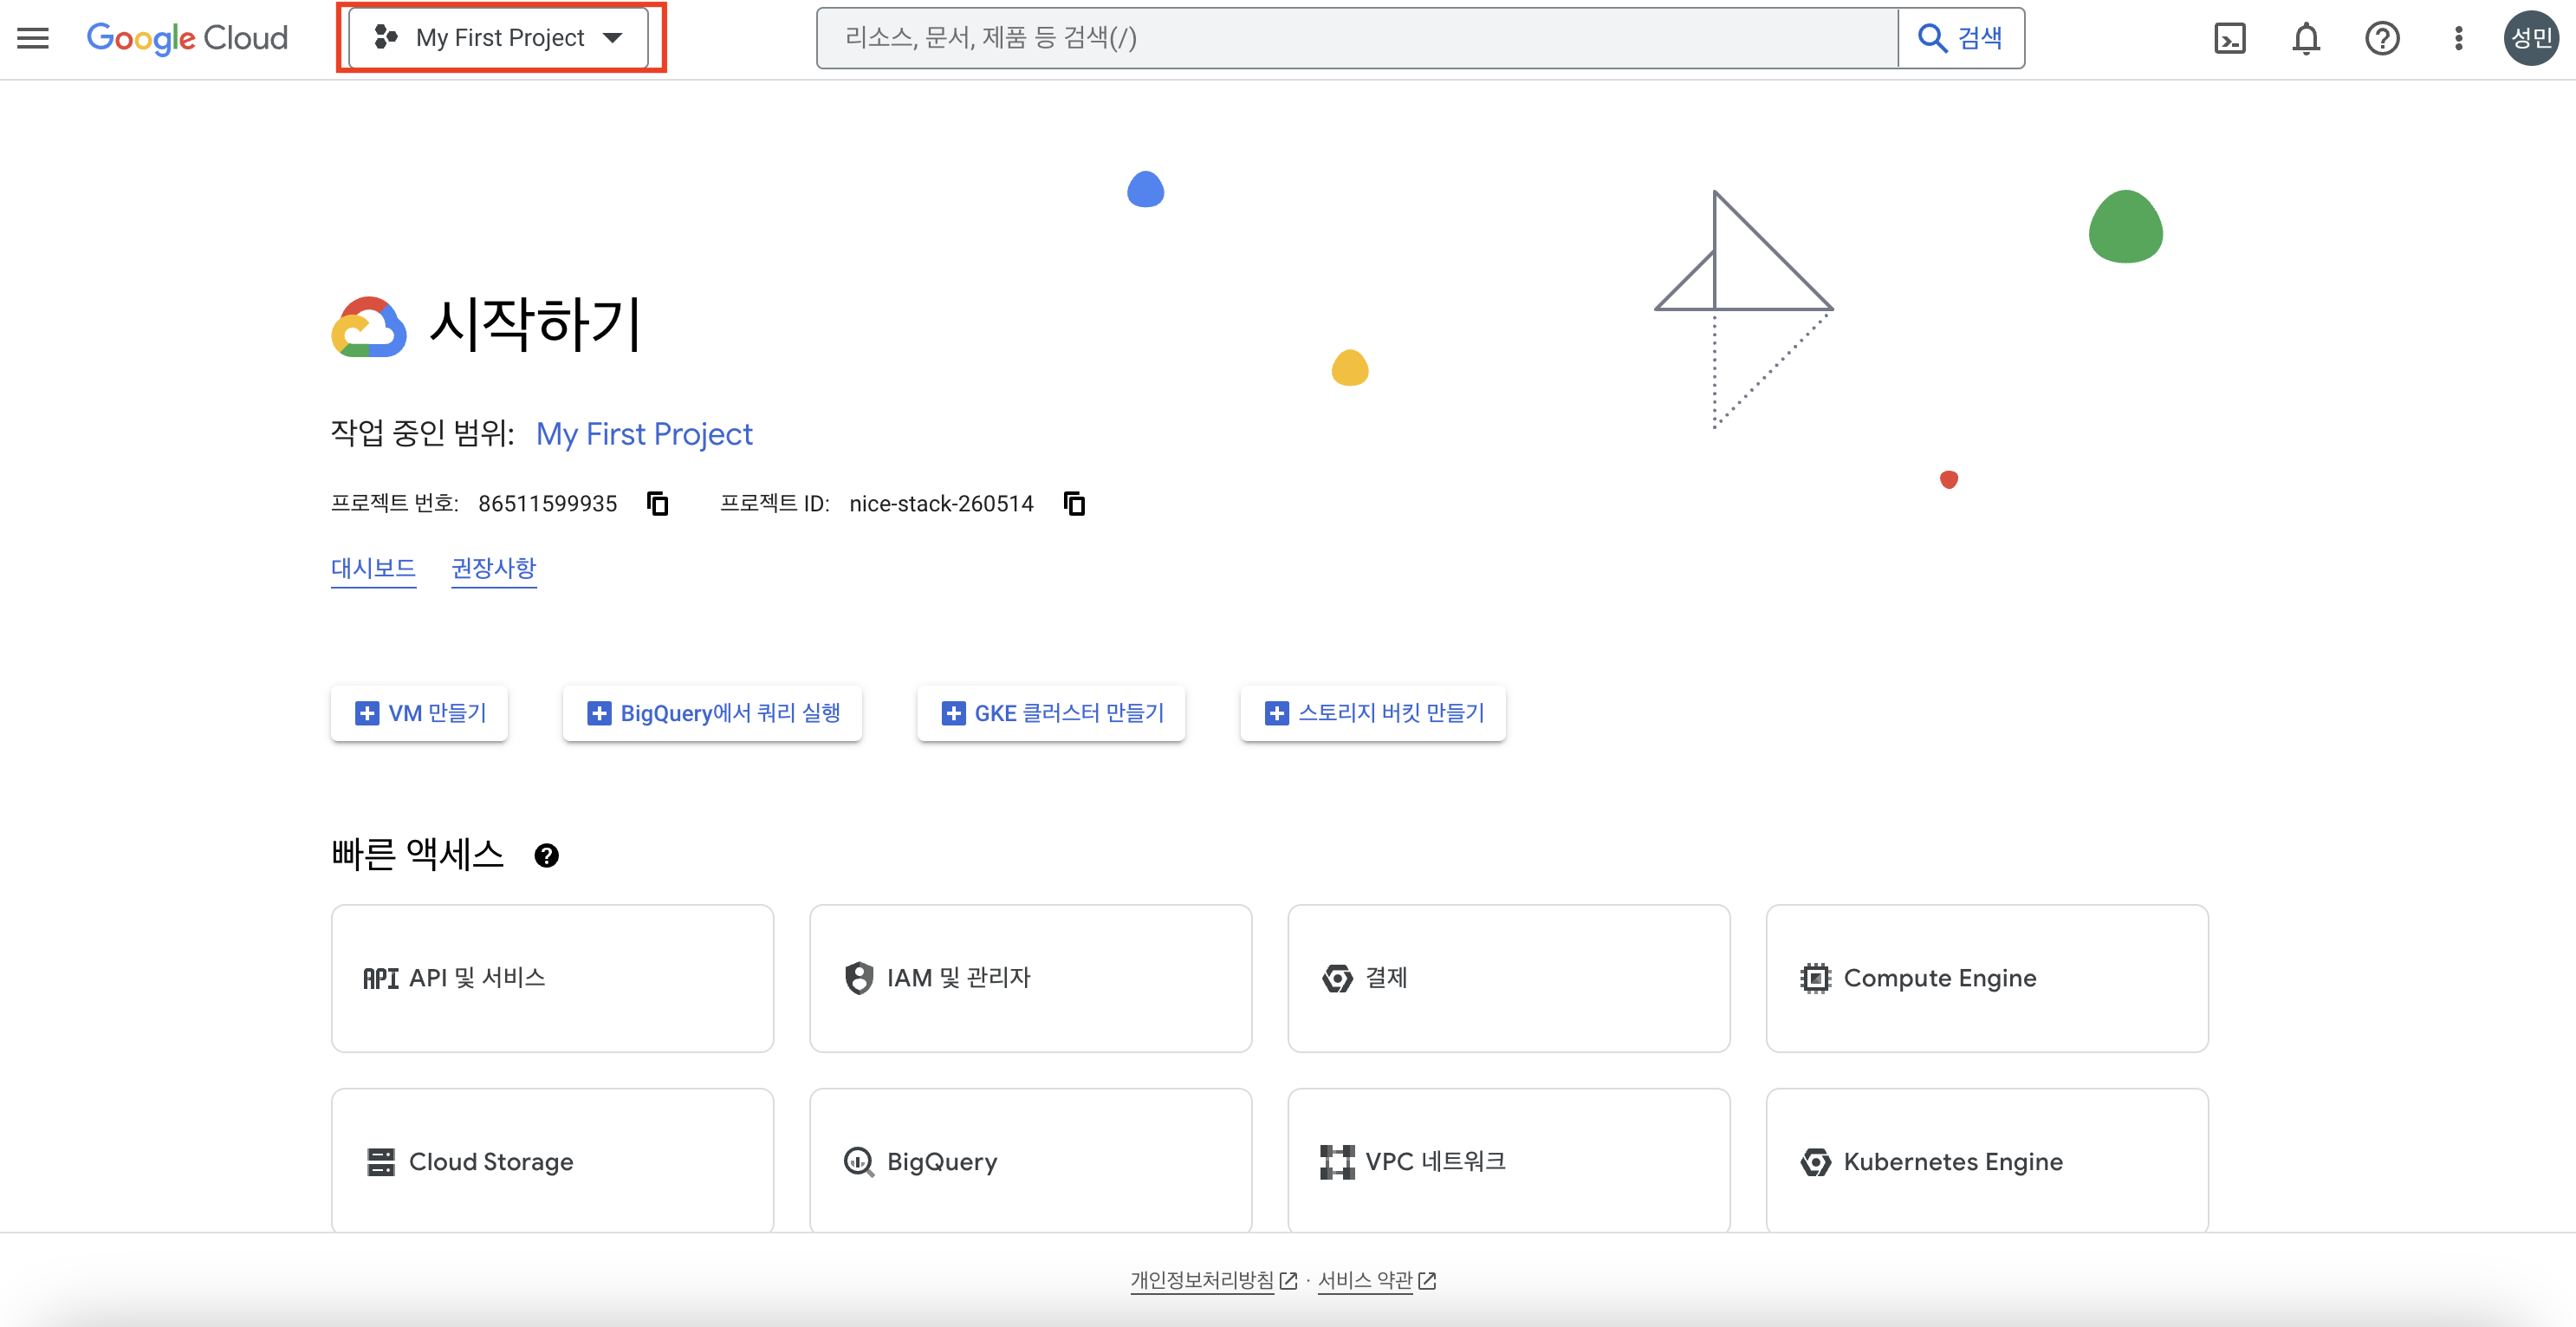Open the three-dot more options menu
This screenshot has height=1327, width=2576.
(x=2458, y=38)
